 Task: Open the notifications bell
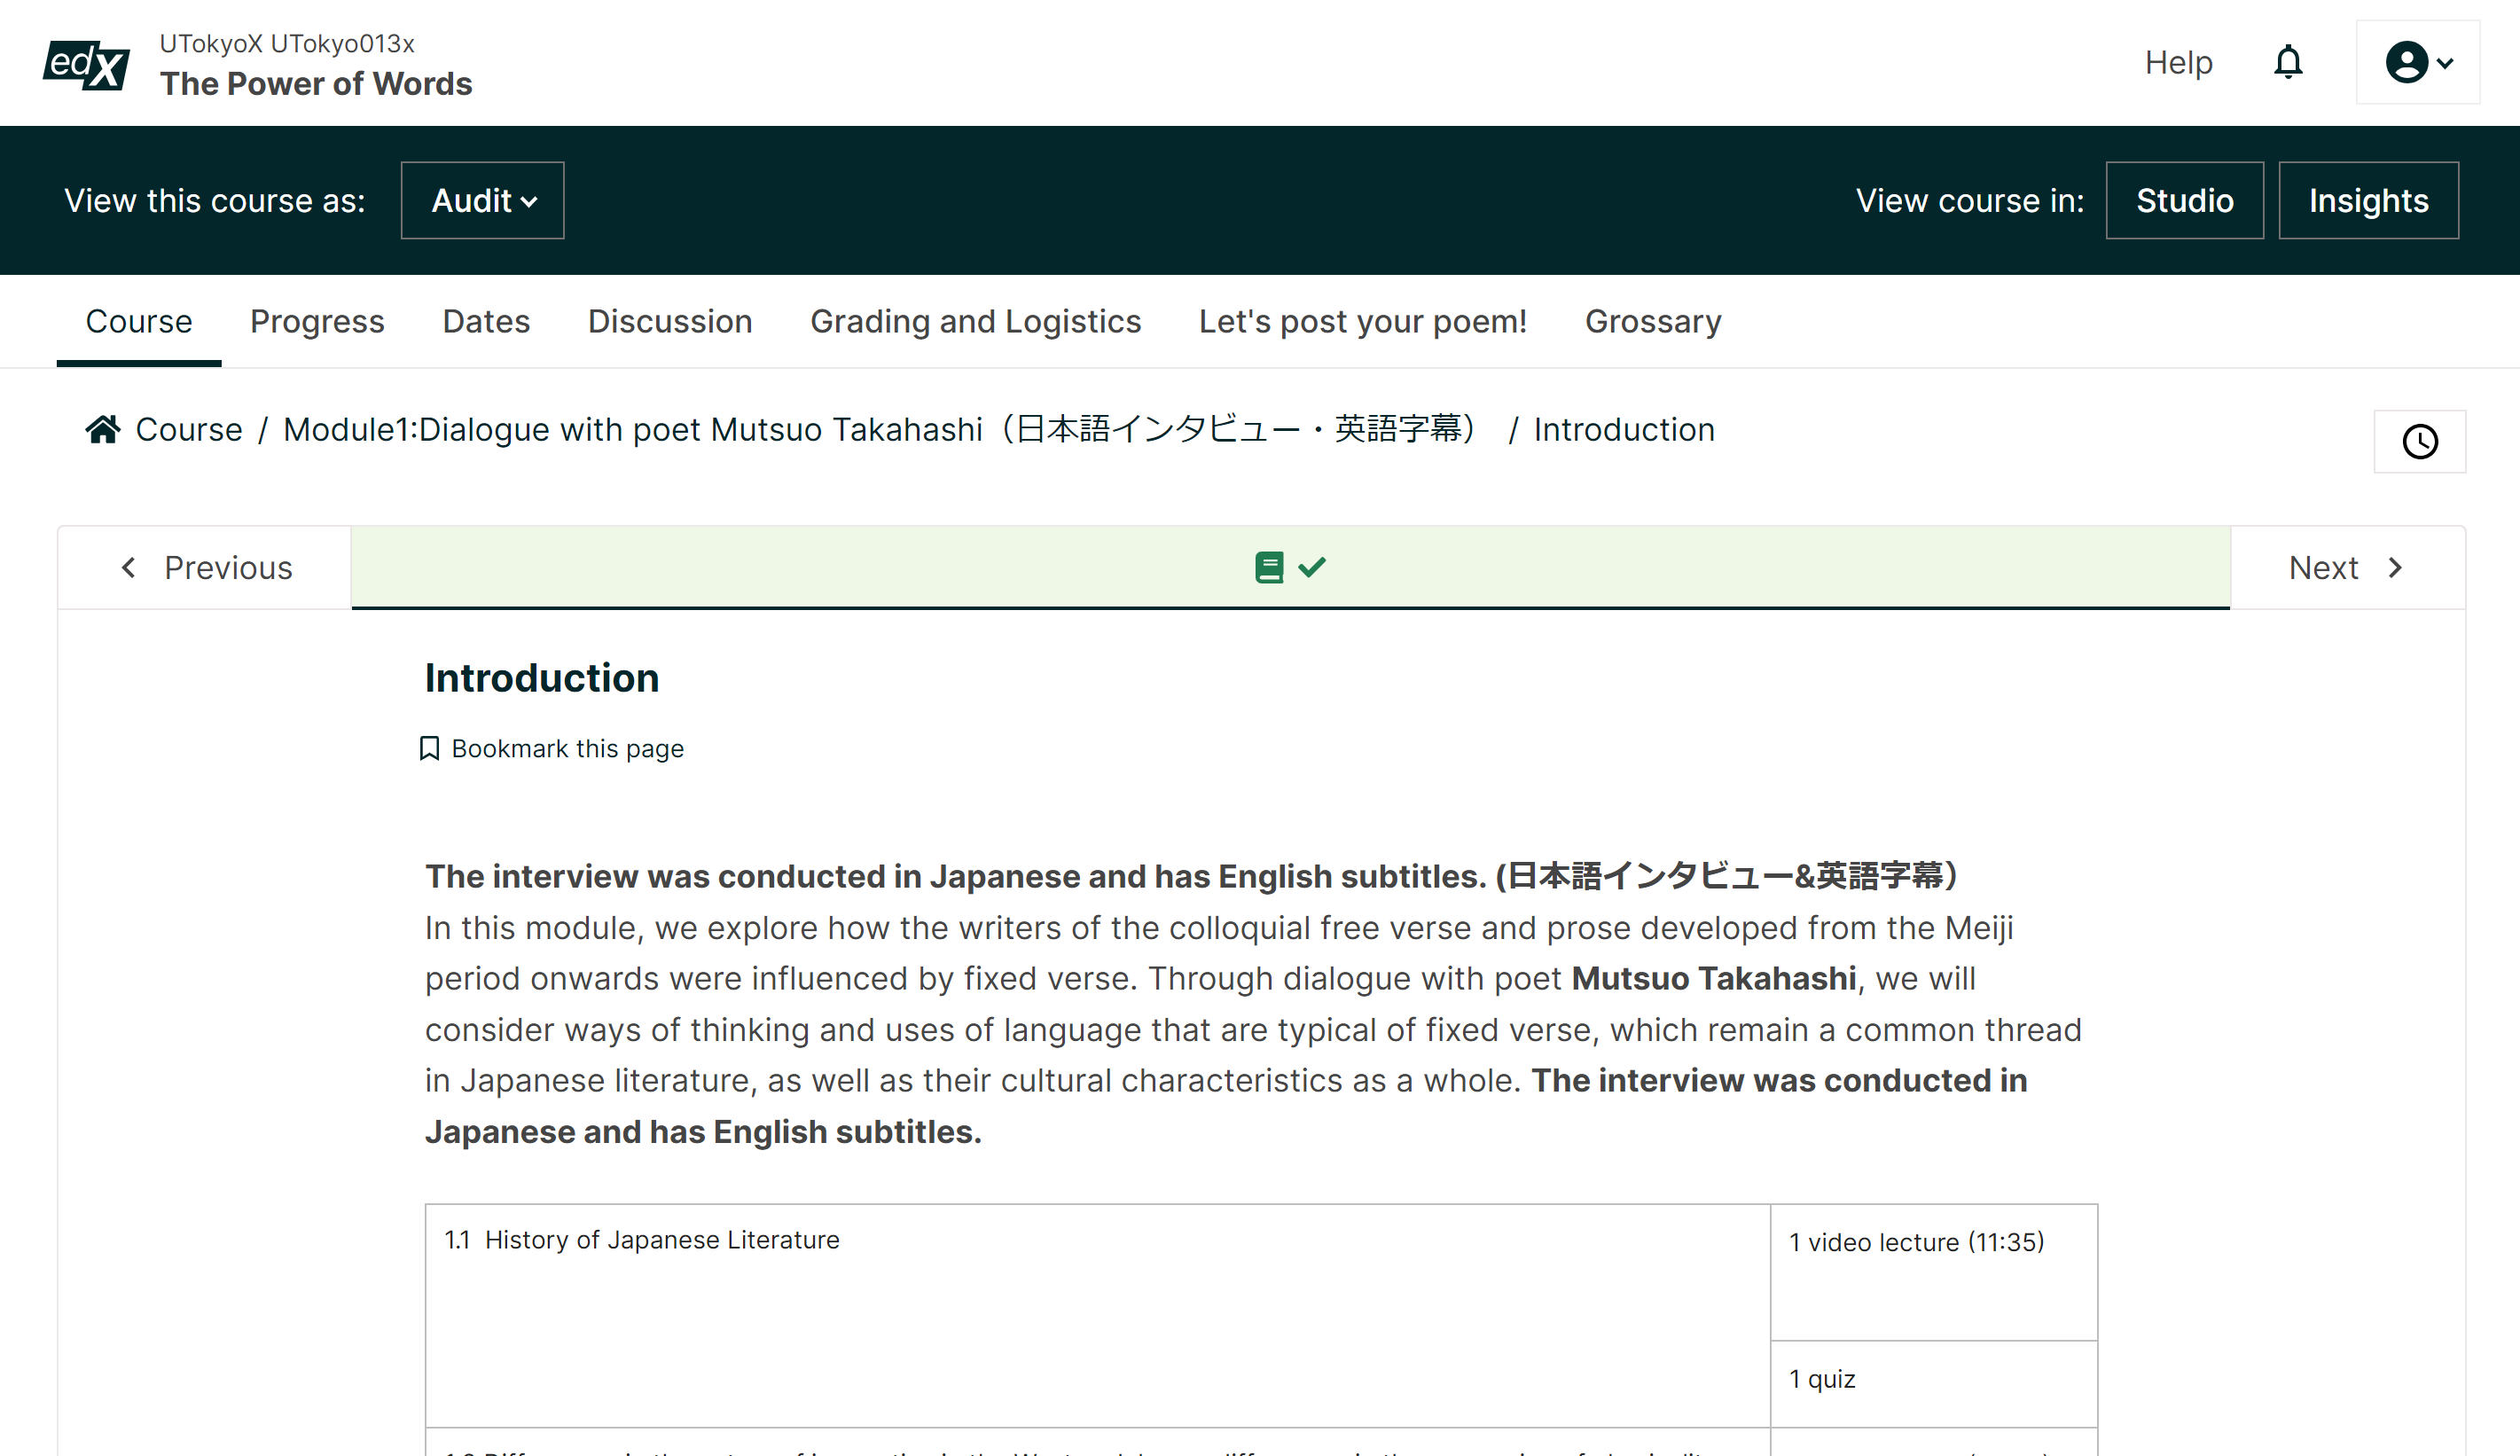pos(2288,62)
